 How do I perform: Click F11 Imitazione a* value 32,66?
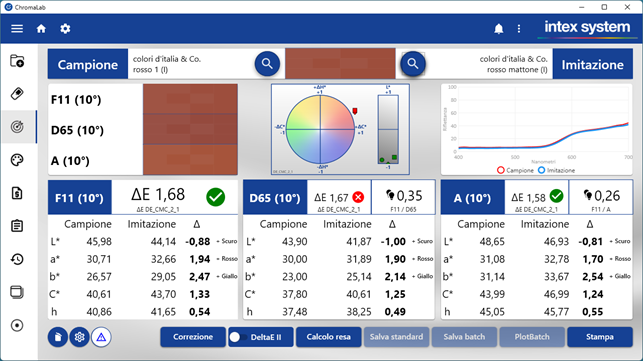163,259
